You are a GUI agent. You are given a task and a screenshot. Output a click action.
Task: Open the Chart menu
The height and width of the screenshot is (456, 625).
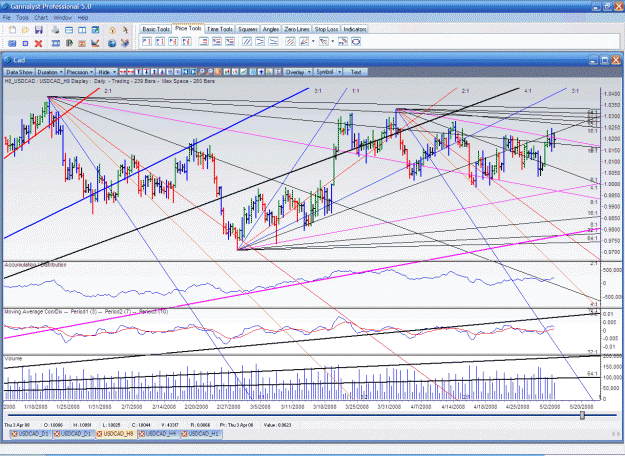pos(41,18)
